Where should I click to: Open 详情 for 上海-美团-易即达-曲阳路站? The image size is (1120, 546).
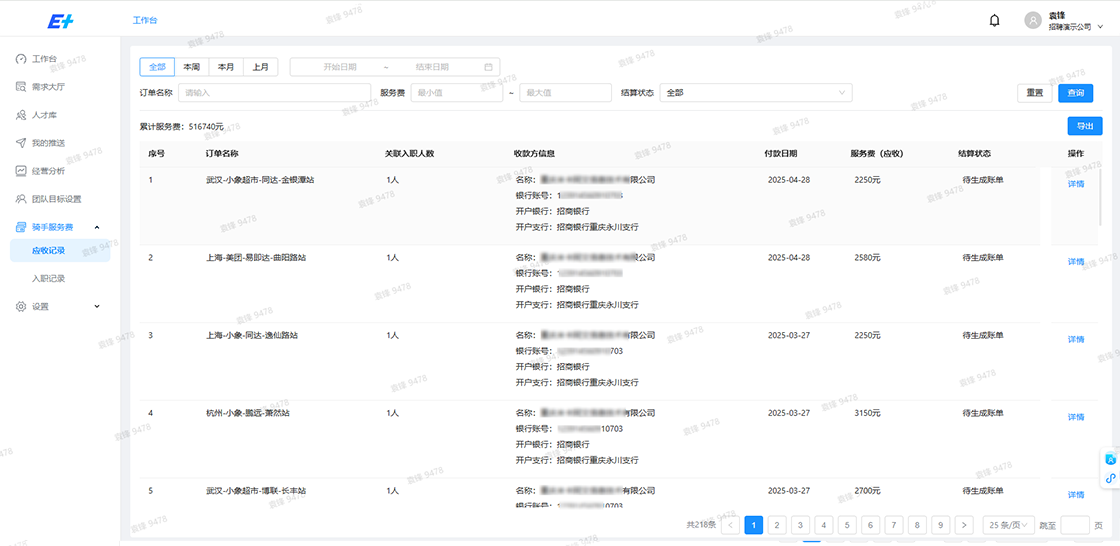click(1076, 262)
